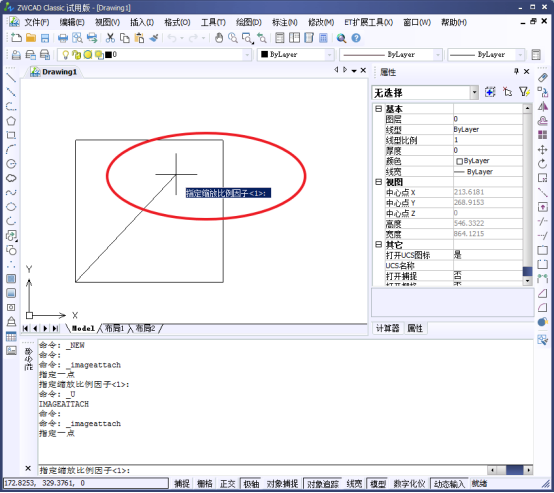Image resolution: width=554 pixels, height=493 pixels.
Task: Toggle 极轴 polar tracking in status bar
Action: pos(251,483)
